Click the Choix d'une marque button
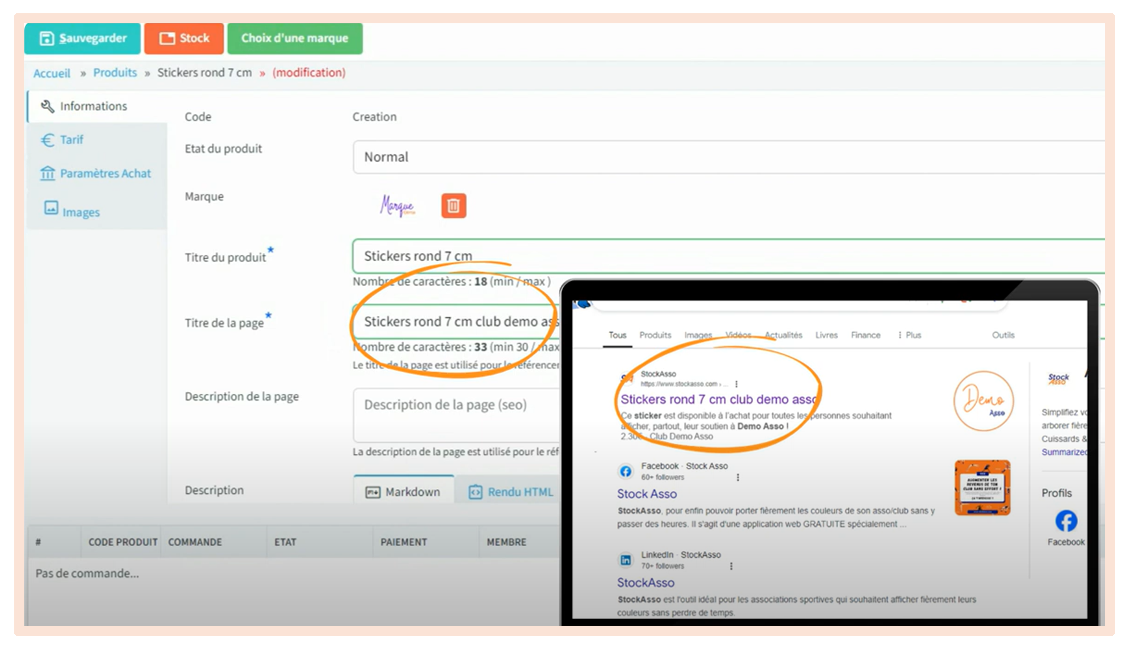The width and height of the screenshot is (1137, 645). tap(294, 39)
